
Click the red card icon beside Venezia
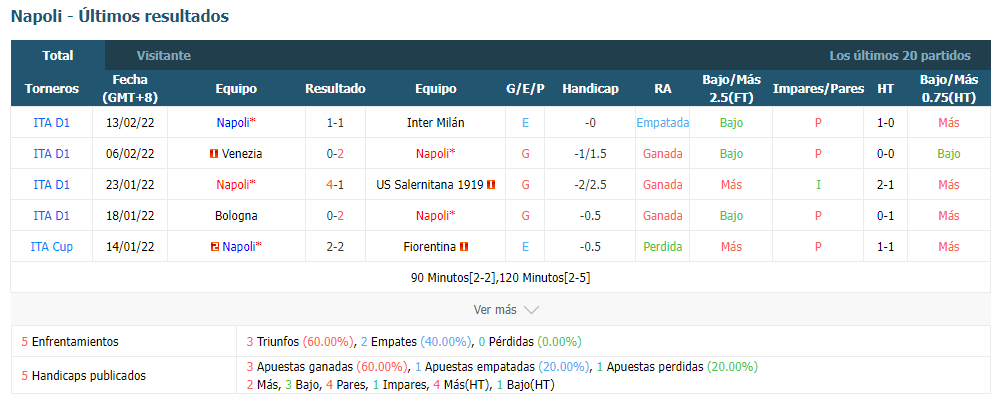[x=214, y=154]
